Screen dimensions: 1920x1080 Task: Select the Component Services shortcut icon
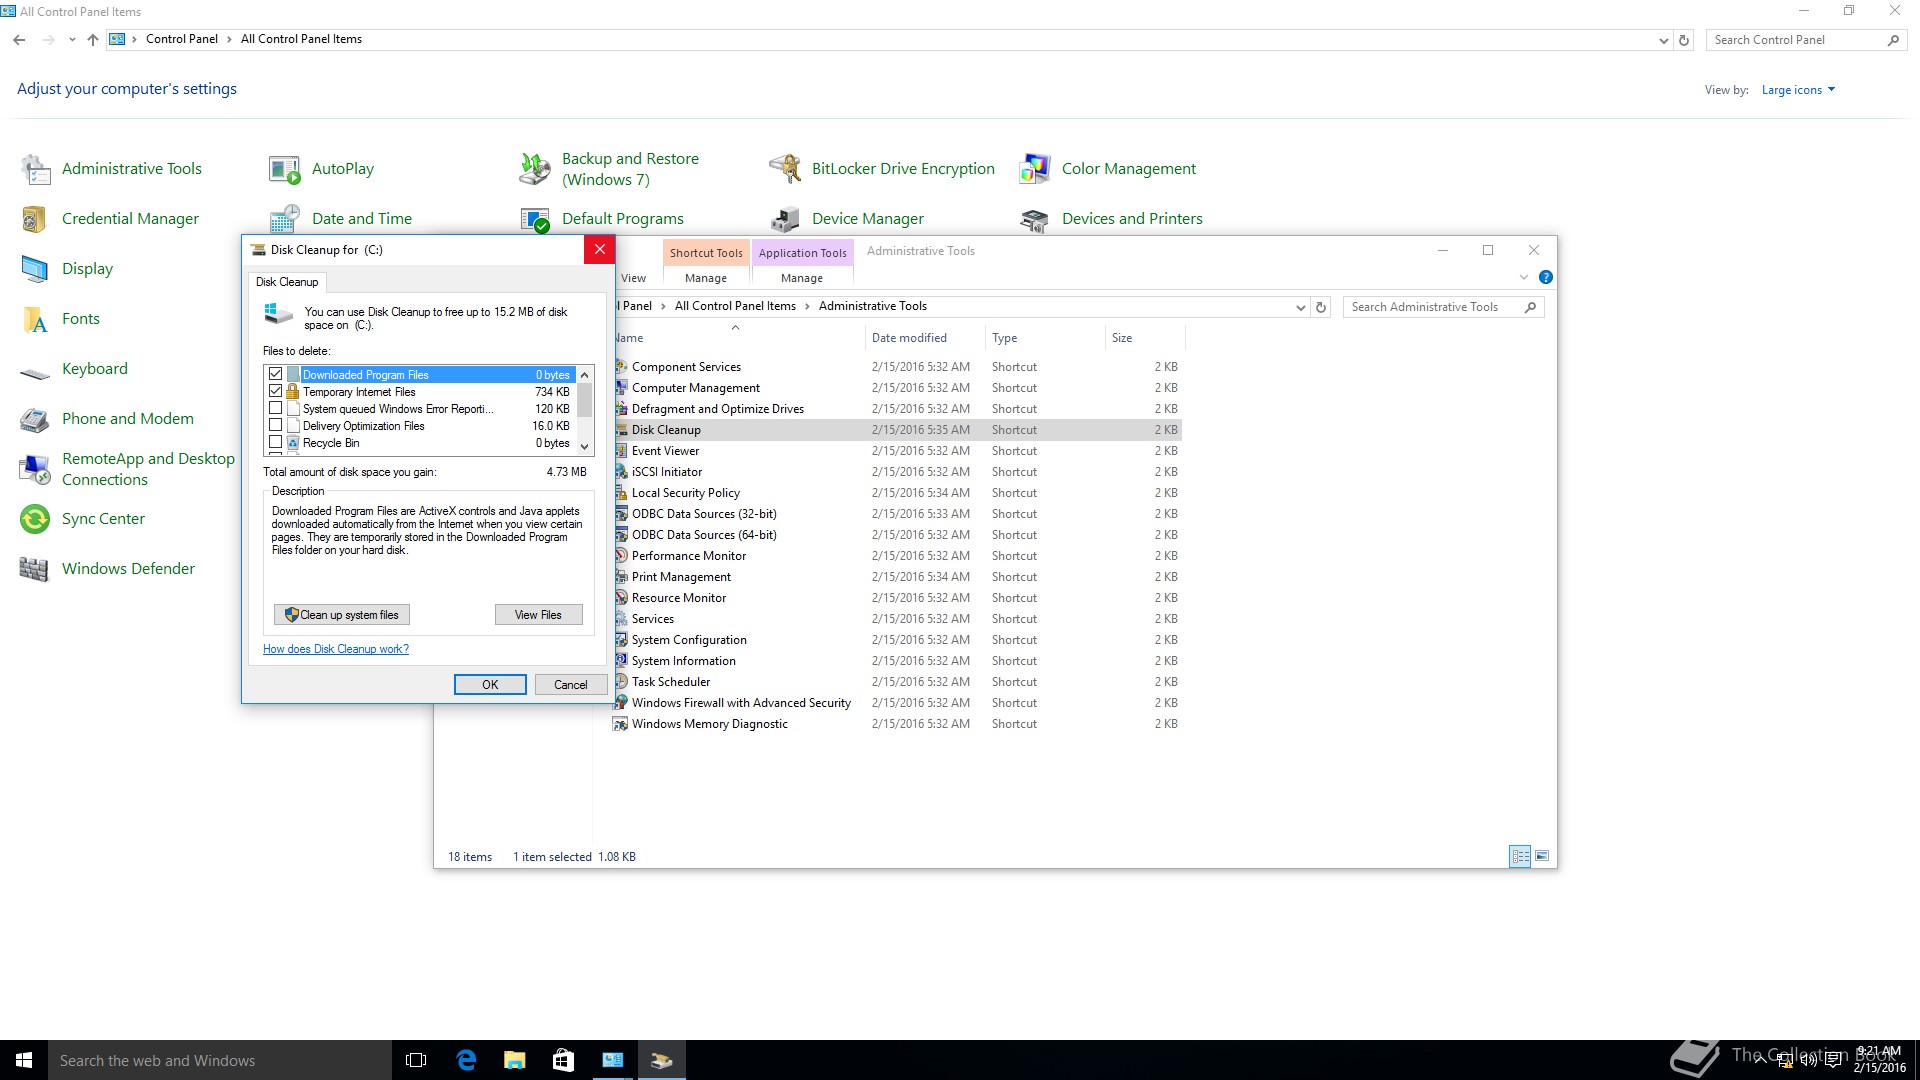(x=621, y=367)
